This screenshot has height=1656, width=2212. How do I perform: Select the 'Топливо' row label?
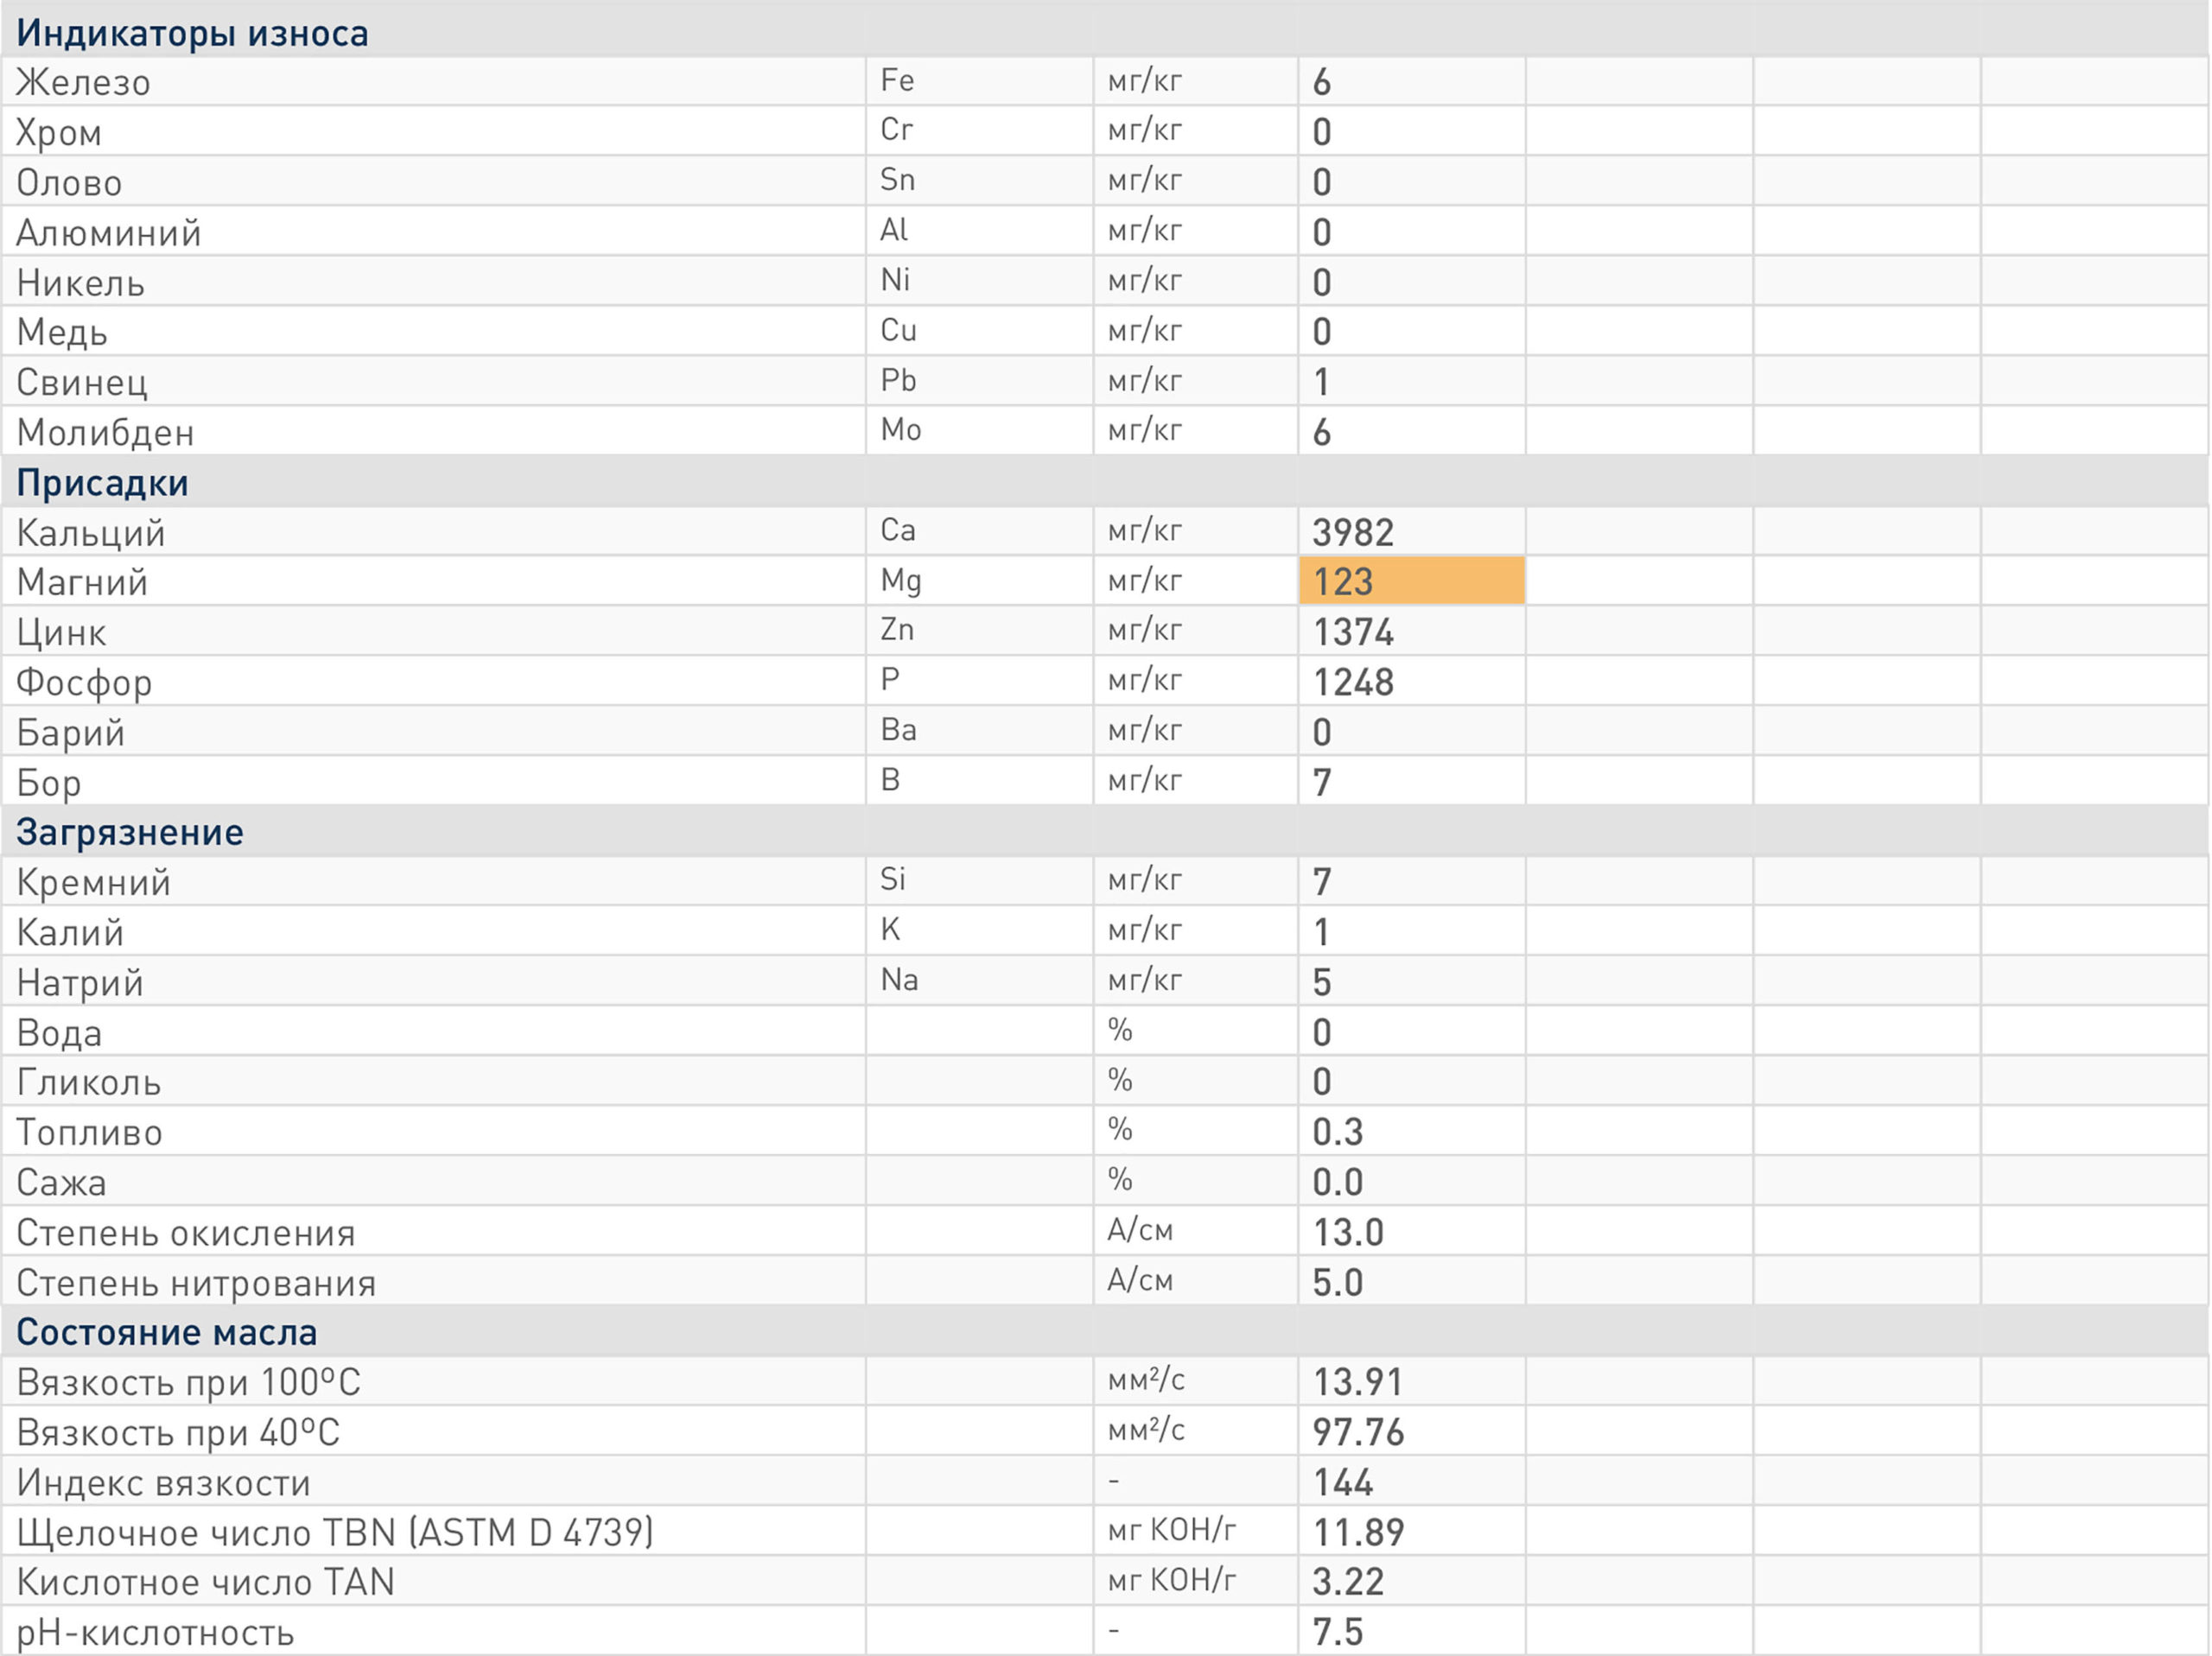click(89, 1132)
